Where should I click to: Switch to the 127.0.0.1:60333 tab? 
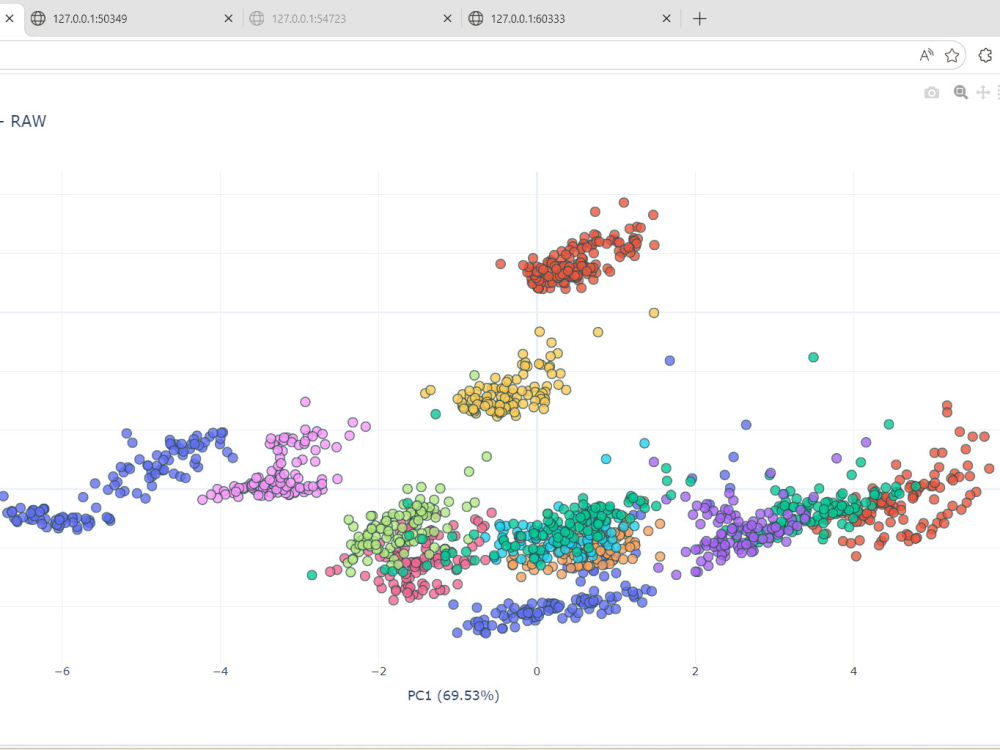pyautogui.click(x=571, y=18)
